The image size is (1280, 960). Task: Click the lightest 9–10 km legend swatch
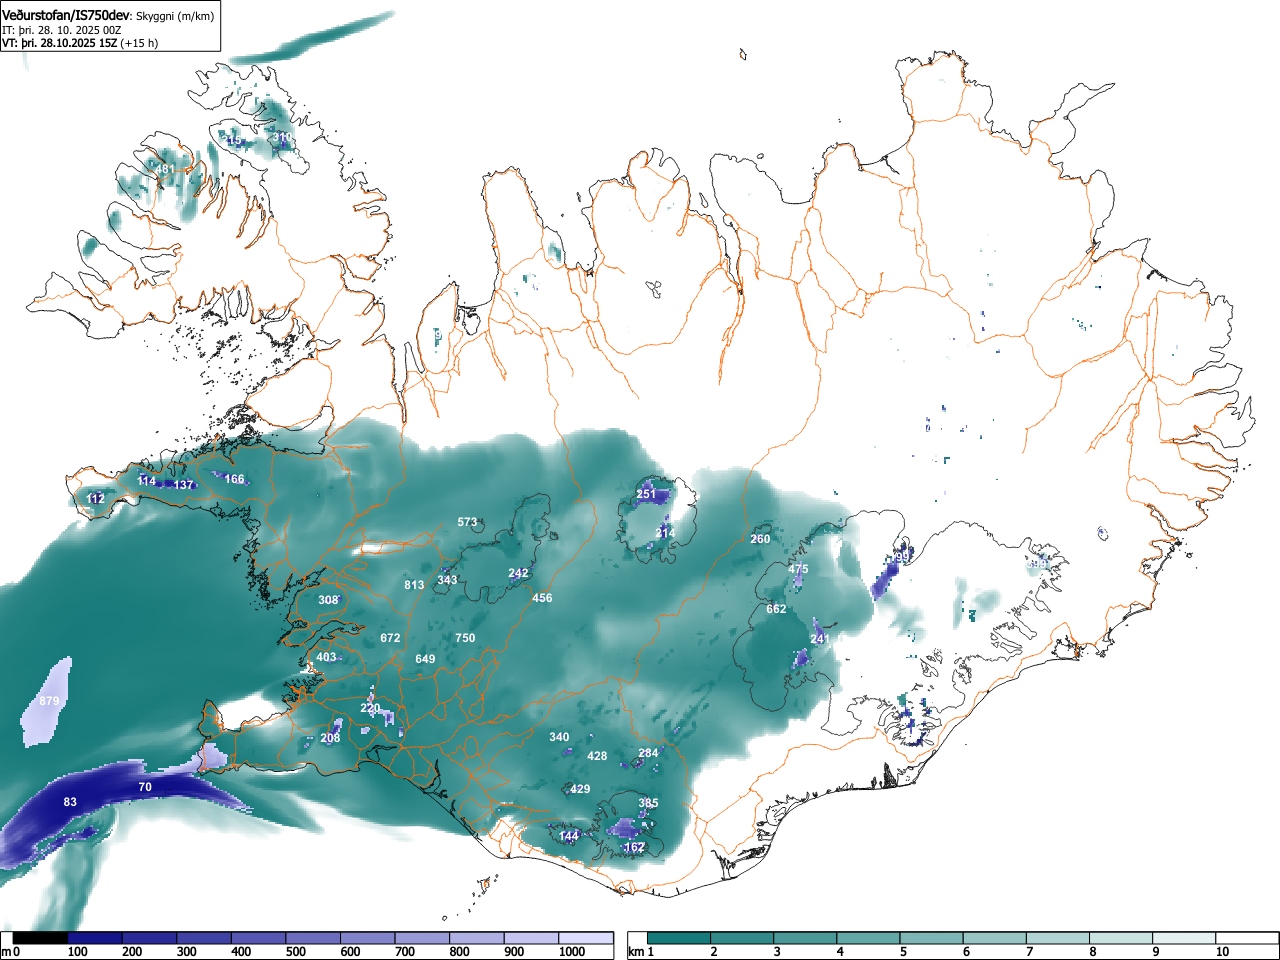1186,938
